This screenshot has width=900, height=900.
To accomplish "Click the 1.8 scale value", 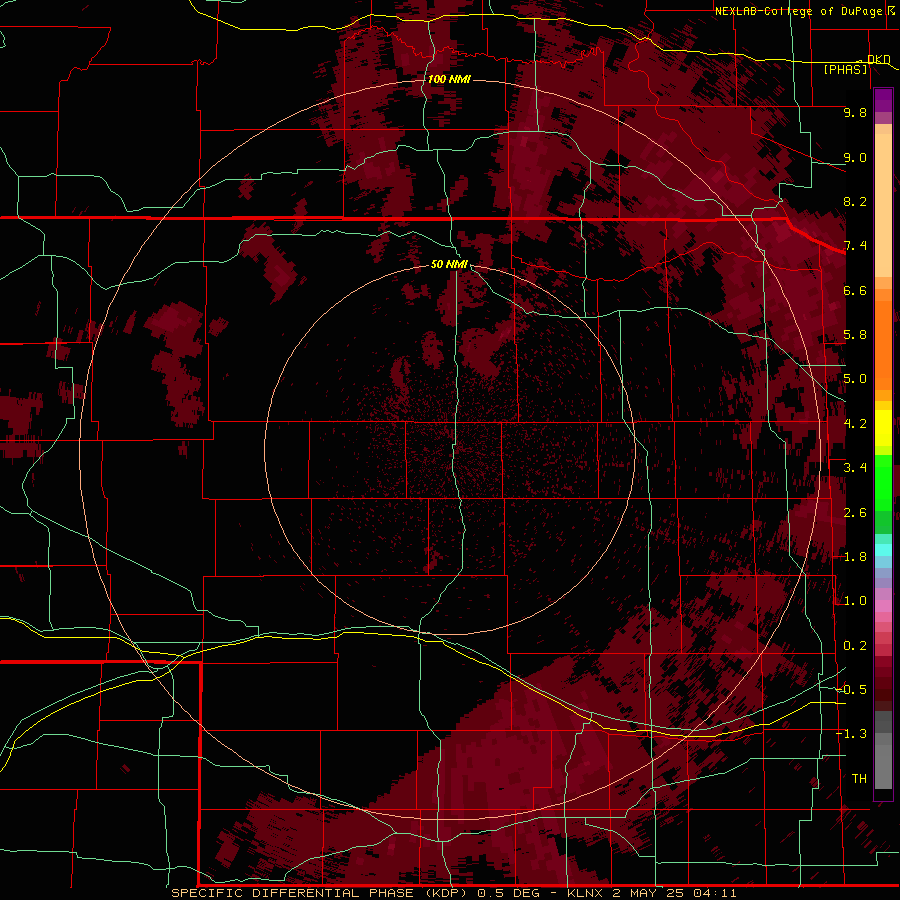I will tap(855, 557).
